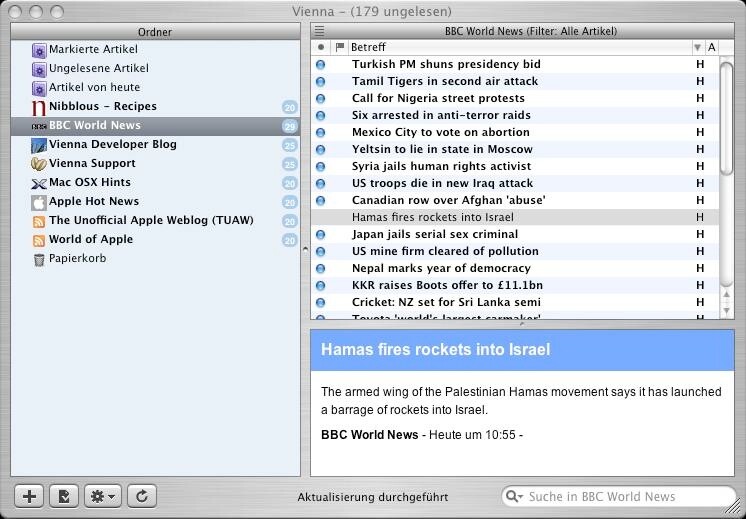Click the add subscription plus button
The height and width of the screenshot is (519, 746).
29,497
